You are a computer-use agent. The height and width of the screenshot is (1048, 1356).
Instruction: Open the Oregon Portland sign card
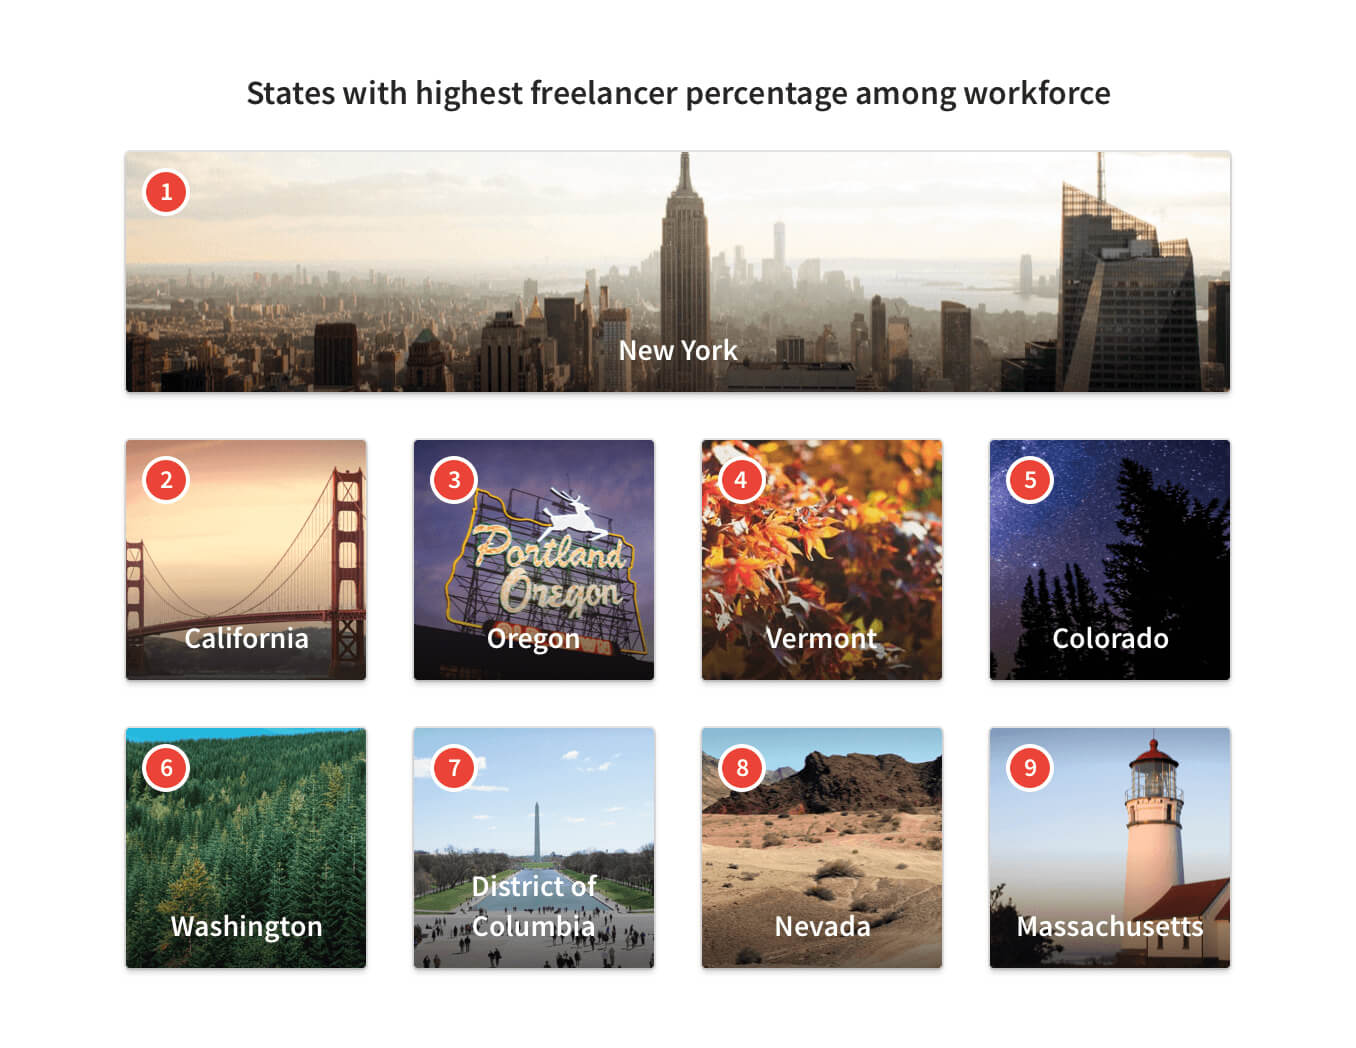tap(534, 560)
